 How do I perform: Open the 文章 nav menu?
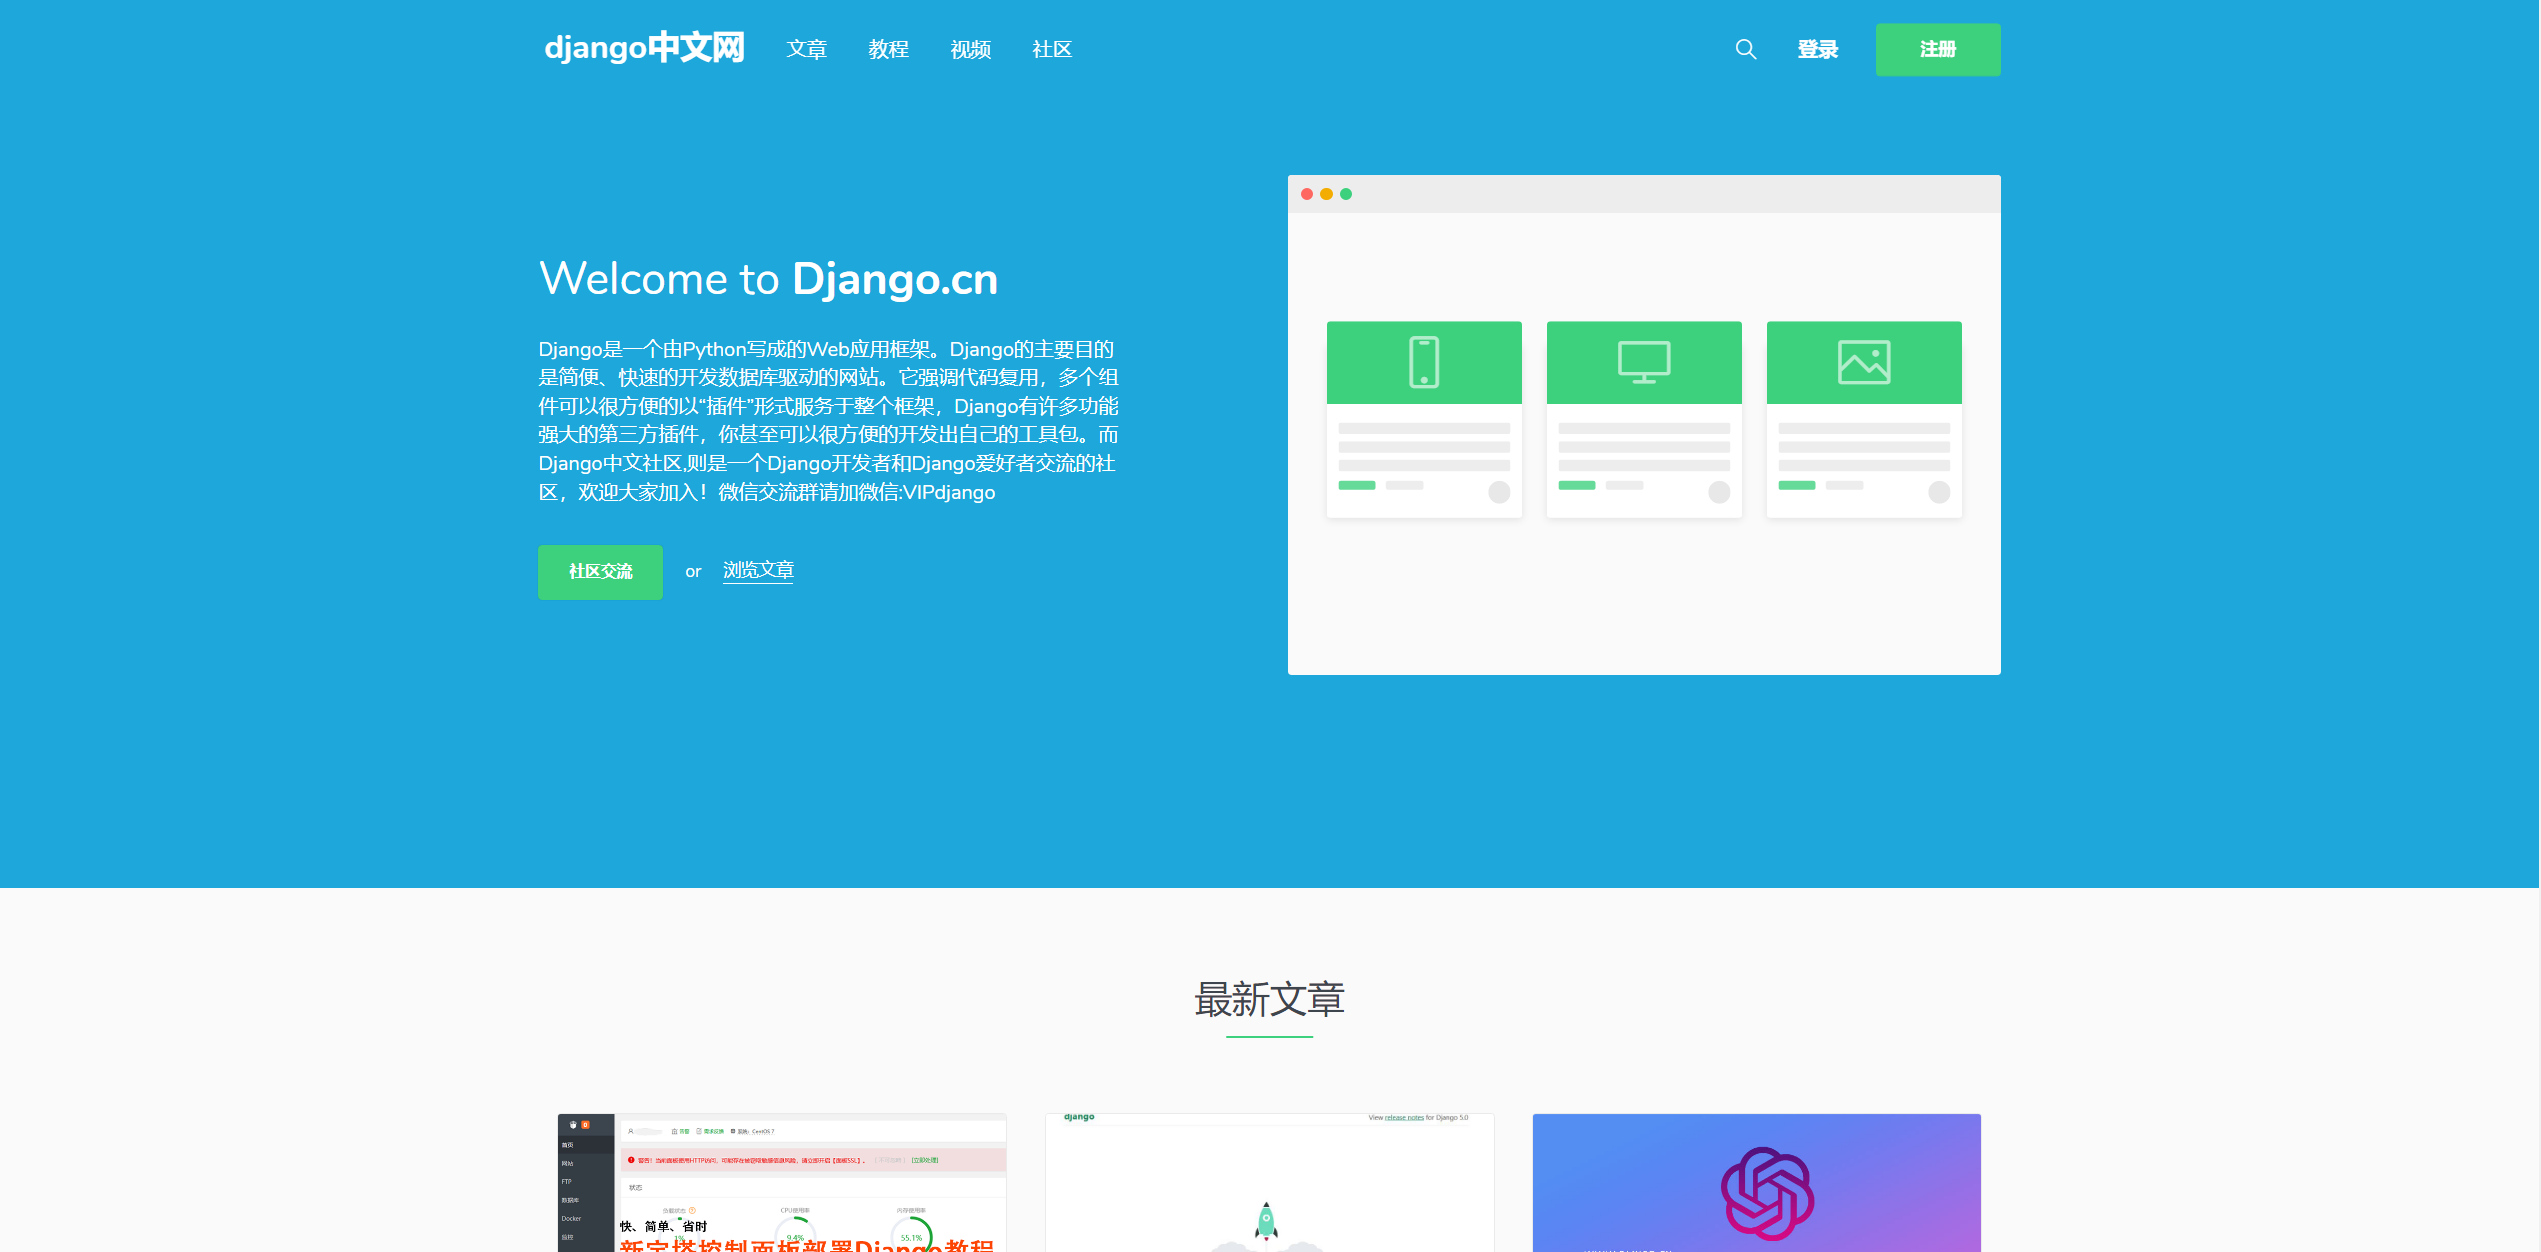click(806, 49)
